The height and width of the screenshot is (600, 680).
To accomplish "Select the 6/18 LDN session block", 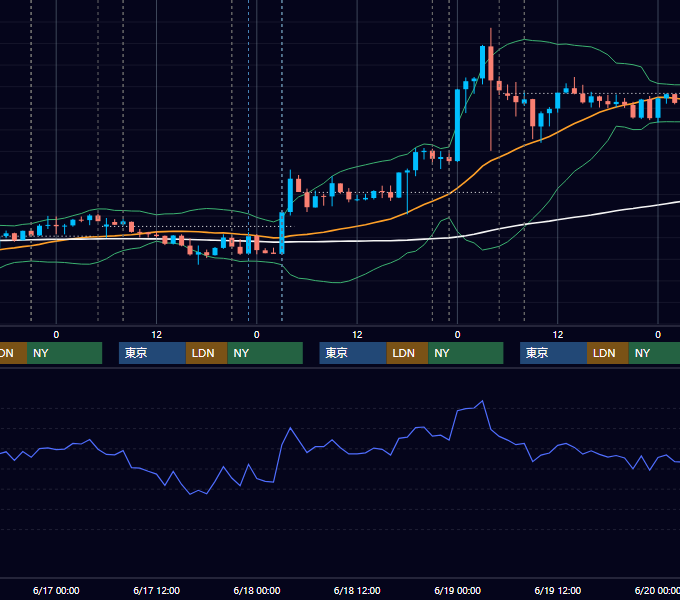I will pyautogui.click(x=407, y=353).
